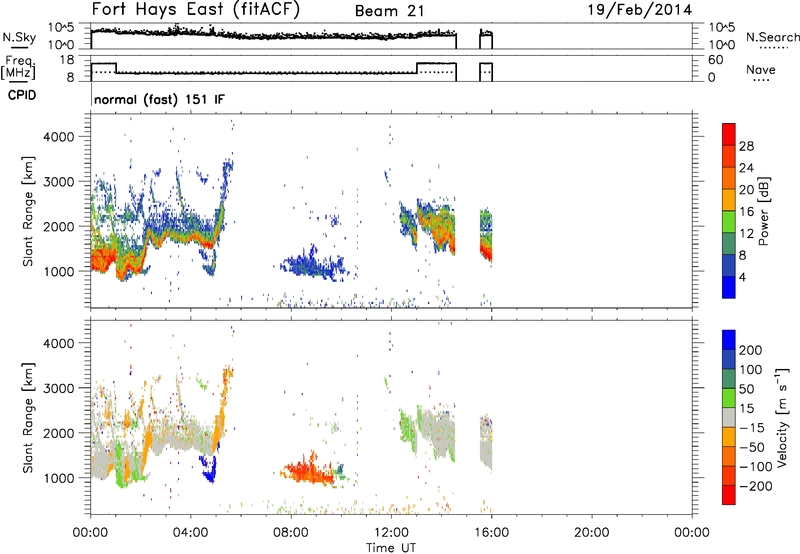Click the 'Nave' legend label

(x=761, y=69)
